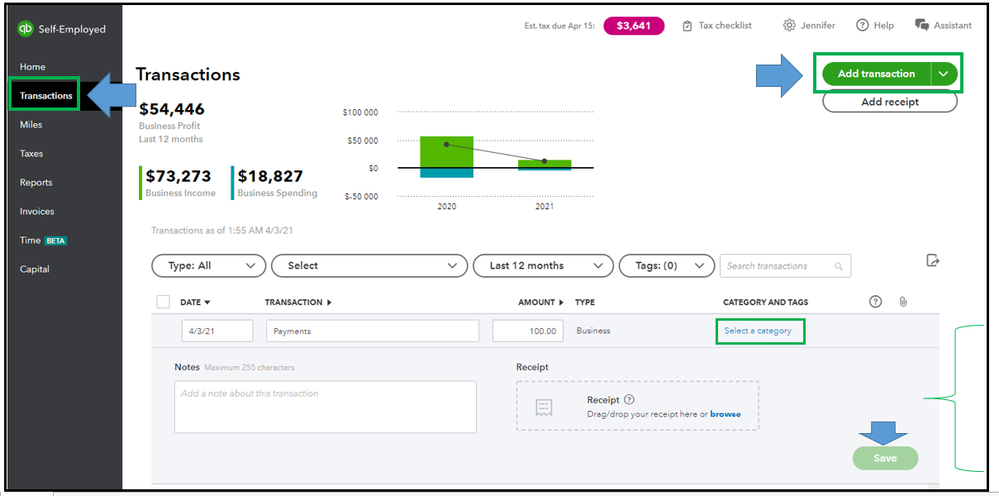Open Invoices in the sidebar
999x496 pixels.
[37, 211]
